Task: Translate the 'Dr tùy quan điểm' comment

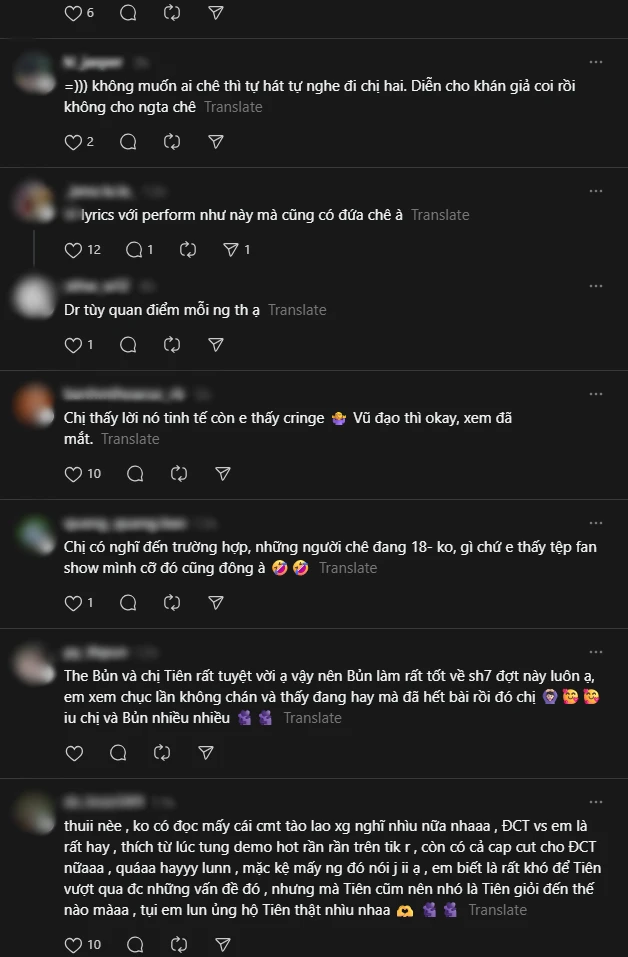Action: coord(297,310)
